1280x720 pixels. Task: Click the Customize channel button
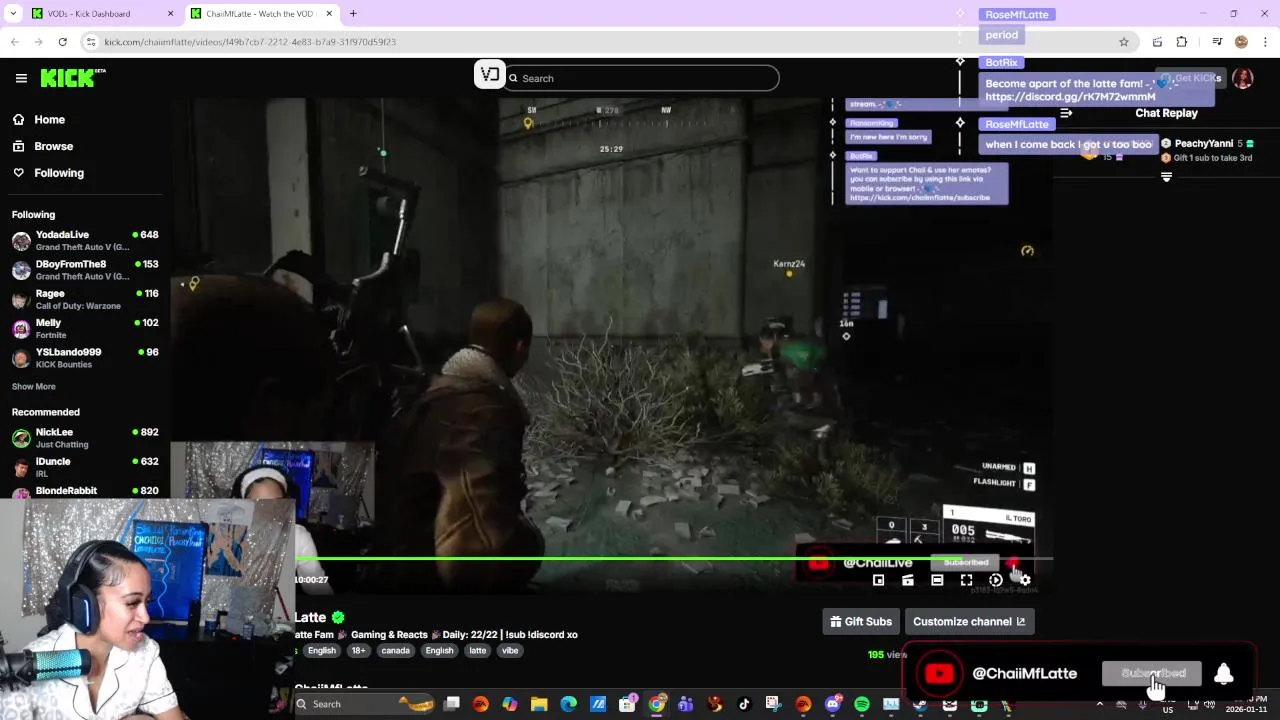[x=969, y=622]
